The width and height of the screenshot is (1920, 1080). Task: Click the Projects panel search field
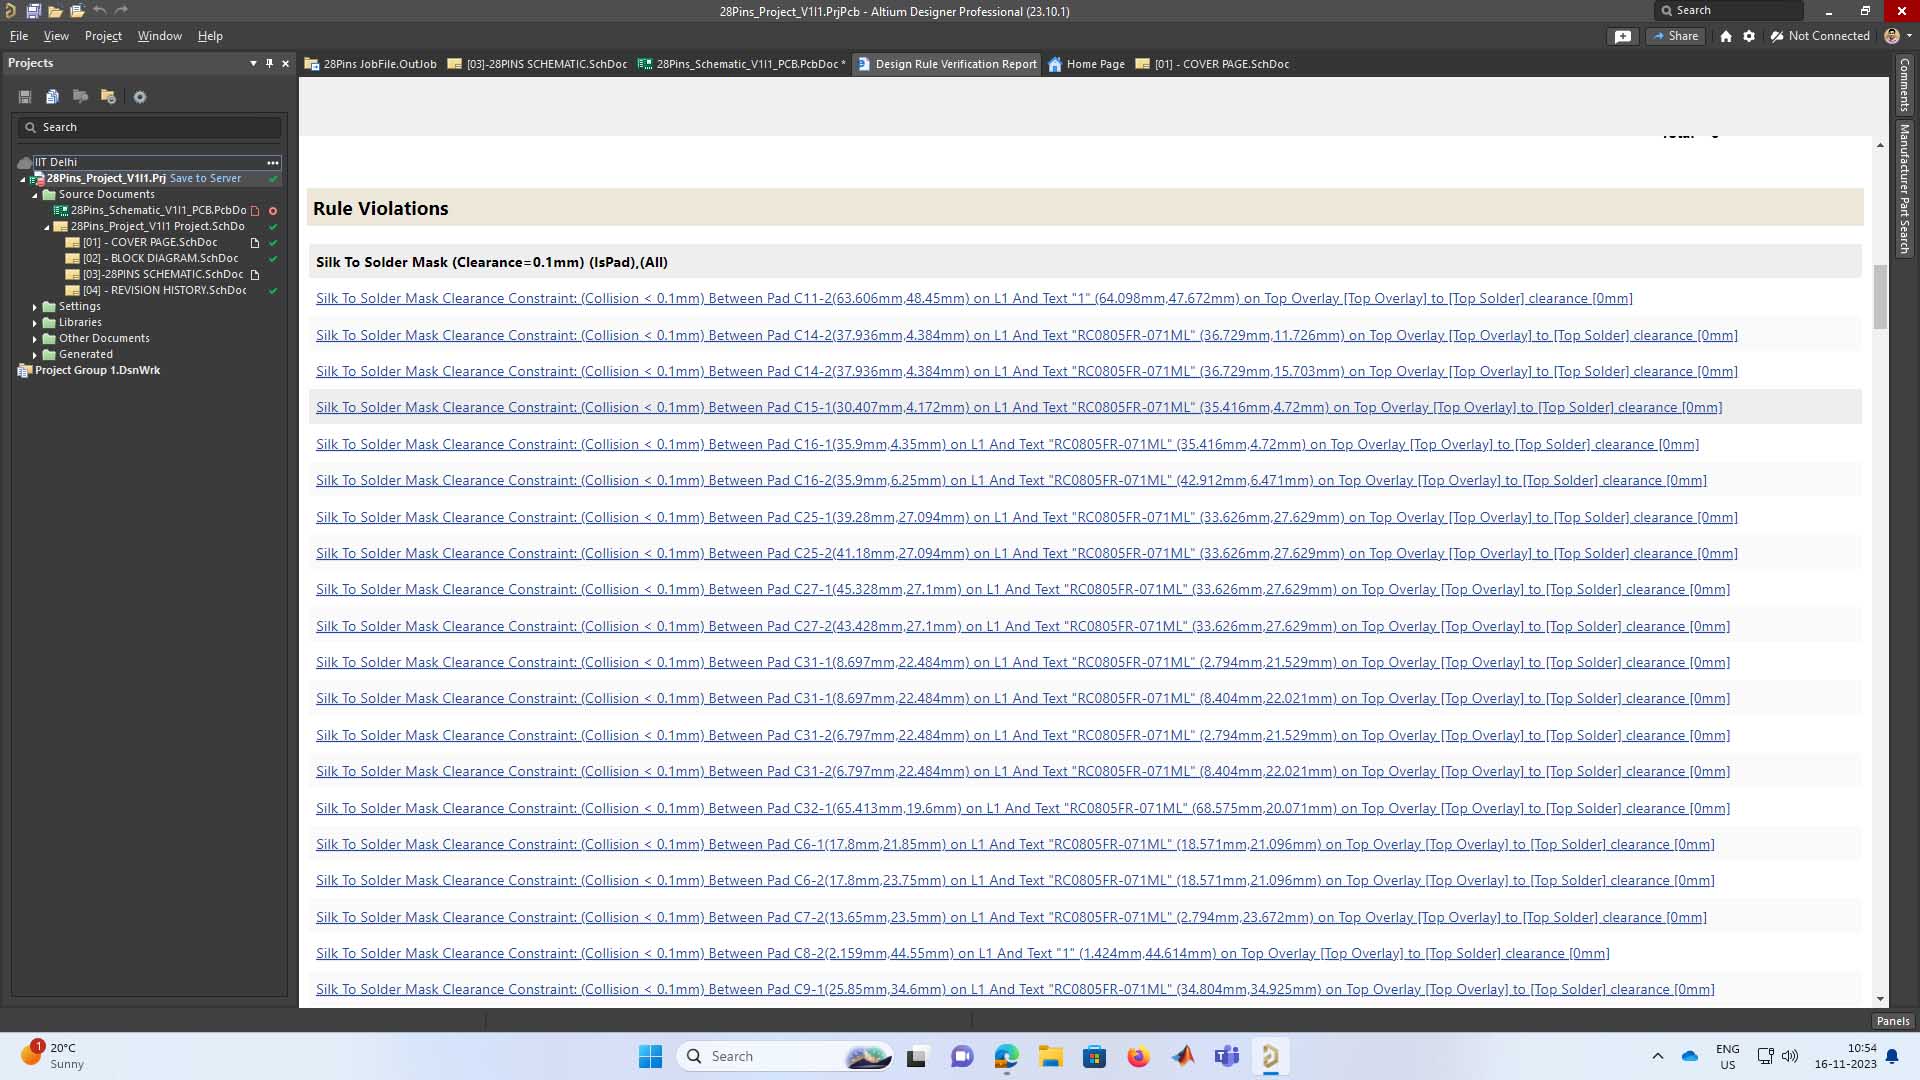(150, 127)
